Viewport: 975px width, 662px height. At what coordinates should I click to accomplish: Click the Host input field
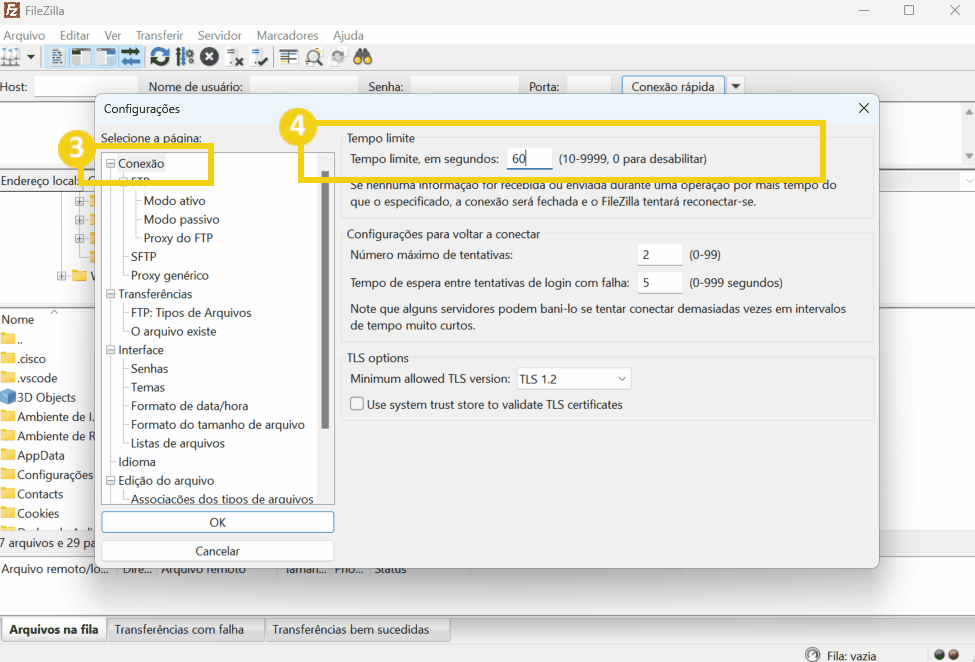(86, 86)
